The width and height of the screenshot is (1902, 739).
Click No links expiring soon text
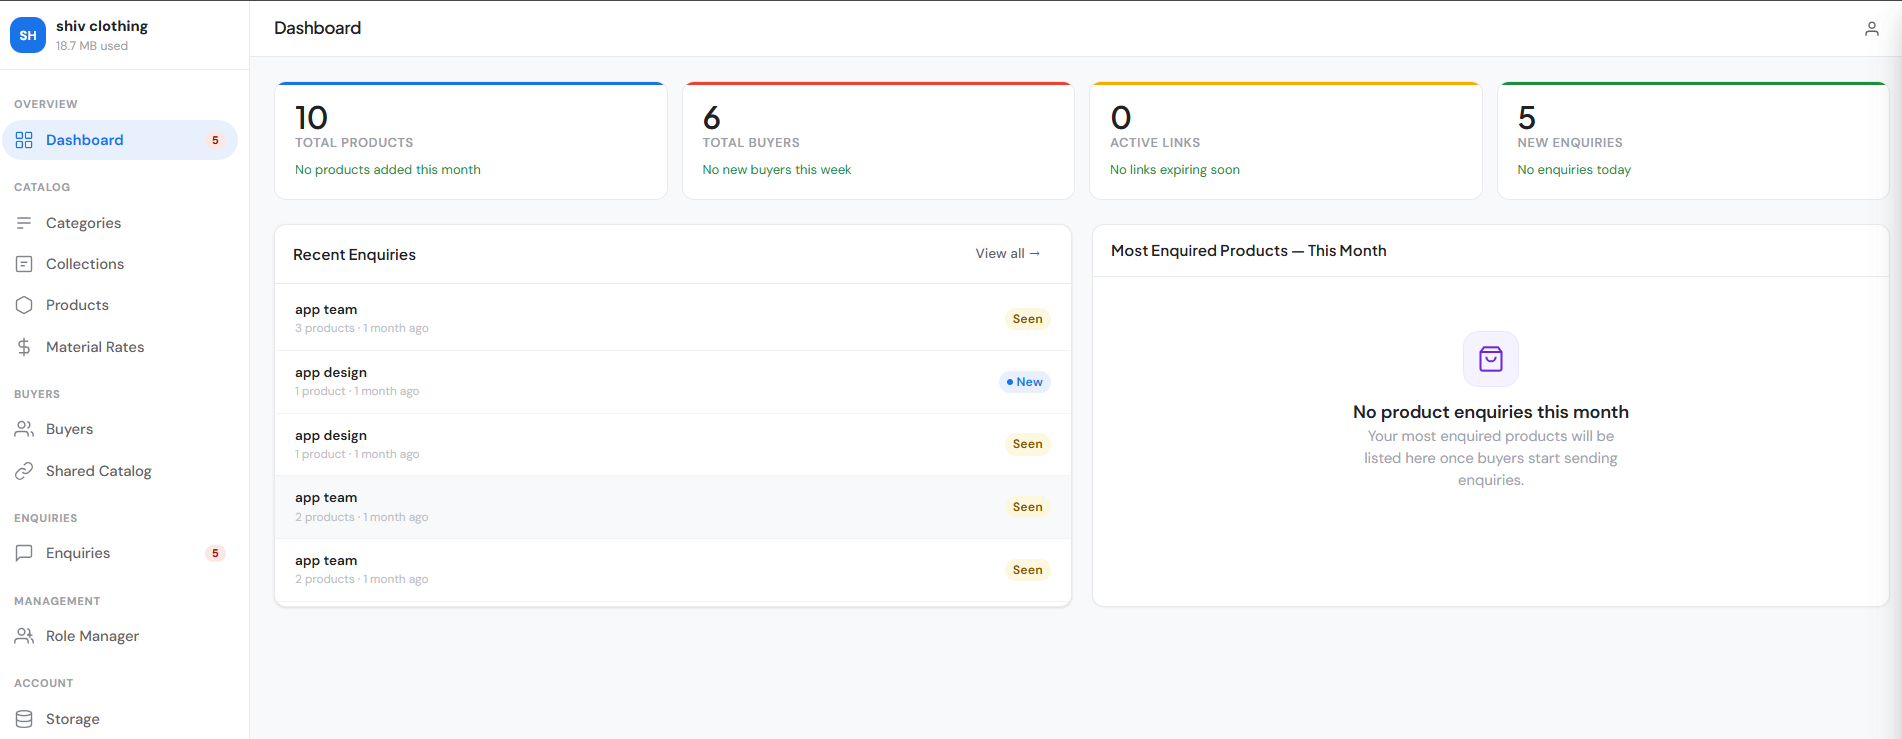1175,170
